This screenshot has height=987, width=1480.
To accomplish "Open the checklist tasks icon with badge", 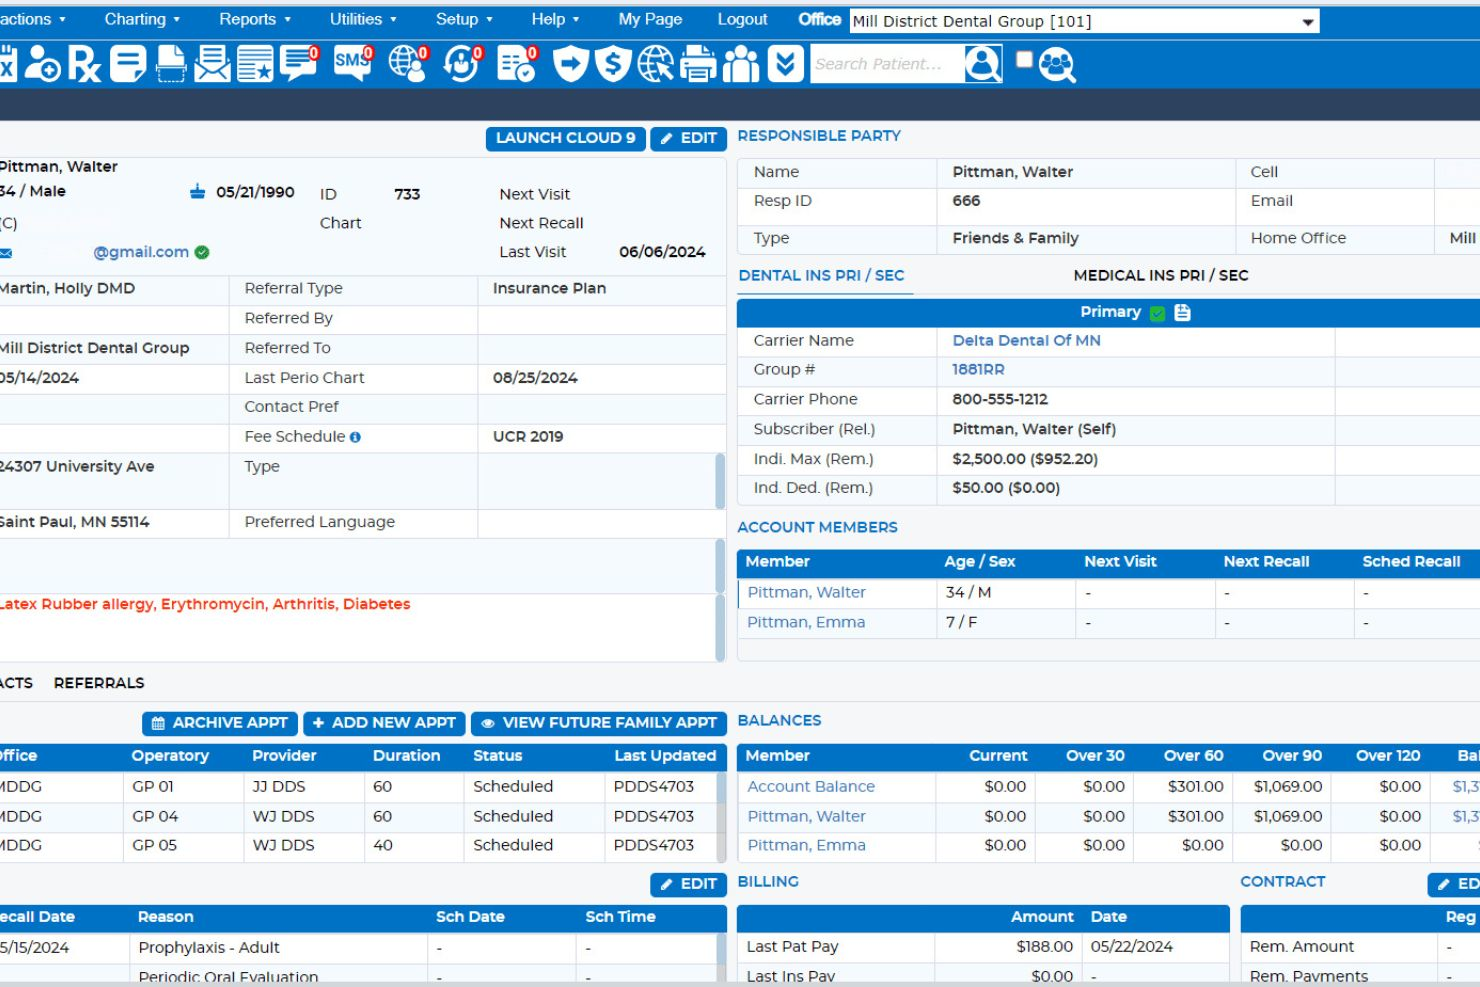I will pyautogui.click(x=517, y=64).
